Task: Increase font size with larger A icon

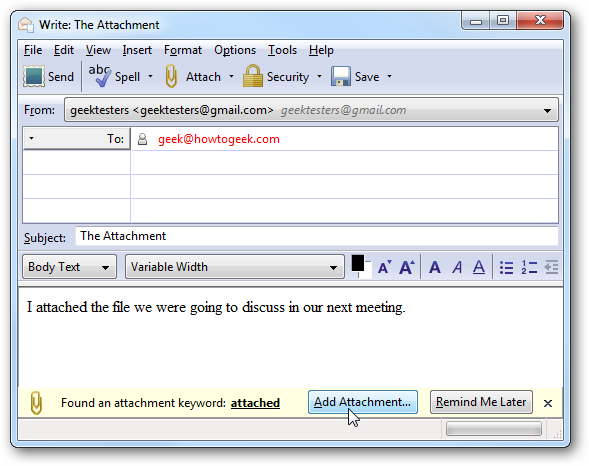Action: [407, 267]
